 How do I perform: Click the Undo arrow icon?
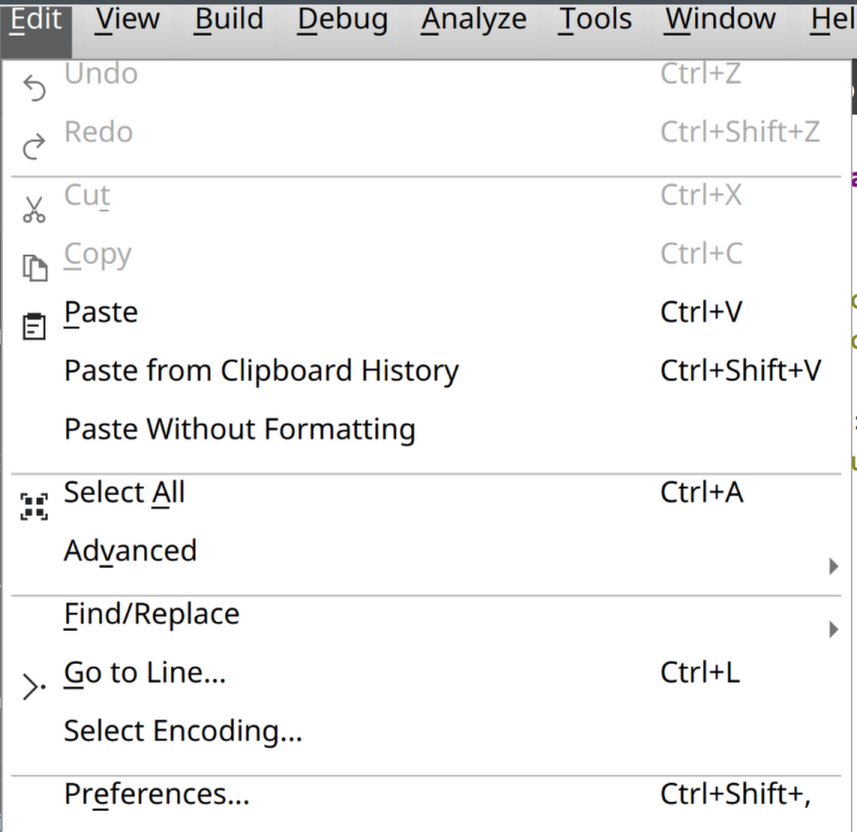[35, 90]
